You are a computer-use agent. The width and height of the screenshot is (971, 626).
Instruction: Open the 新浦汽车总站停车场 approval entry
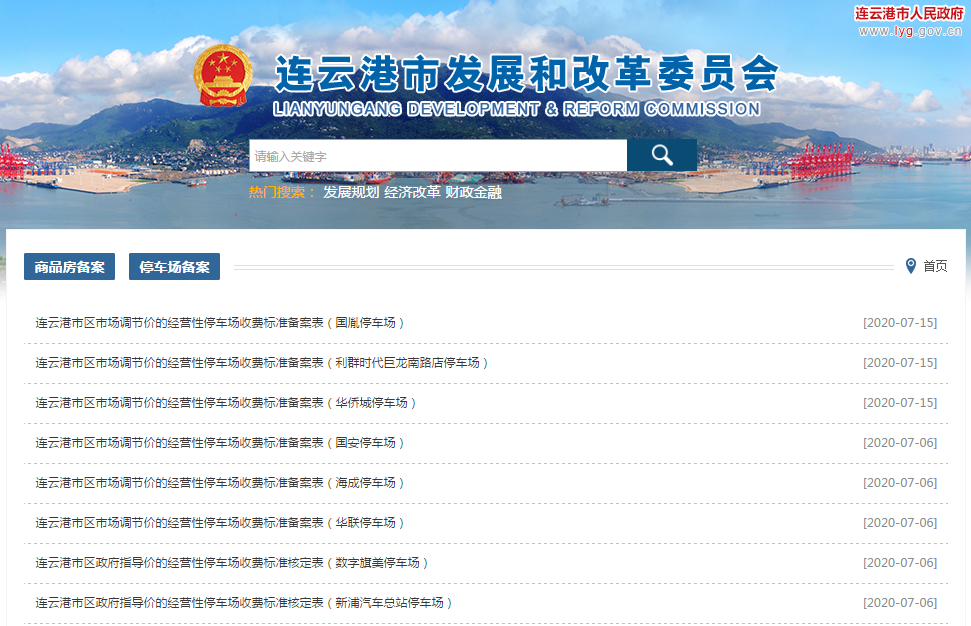[244, 602]
